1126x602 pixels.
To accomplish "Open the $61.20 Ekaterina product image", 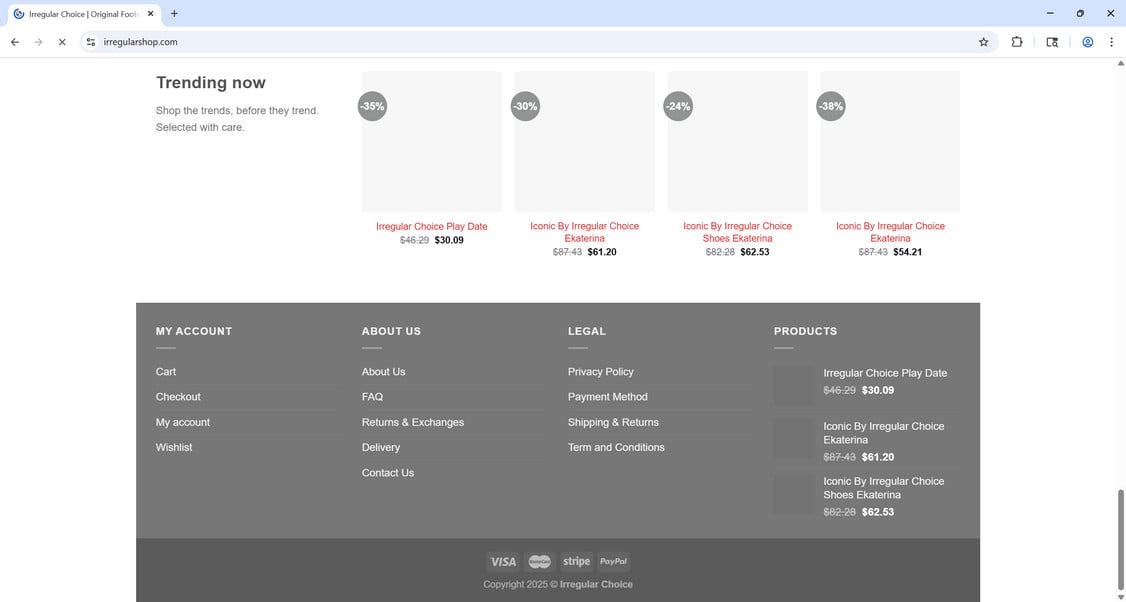I will pos(585,142).
